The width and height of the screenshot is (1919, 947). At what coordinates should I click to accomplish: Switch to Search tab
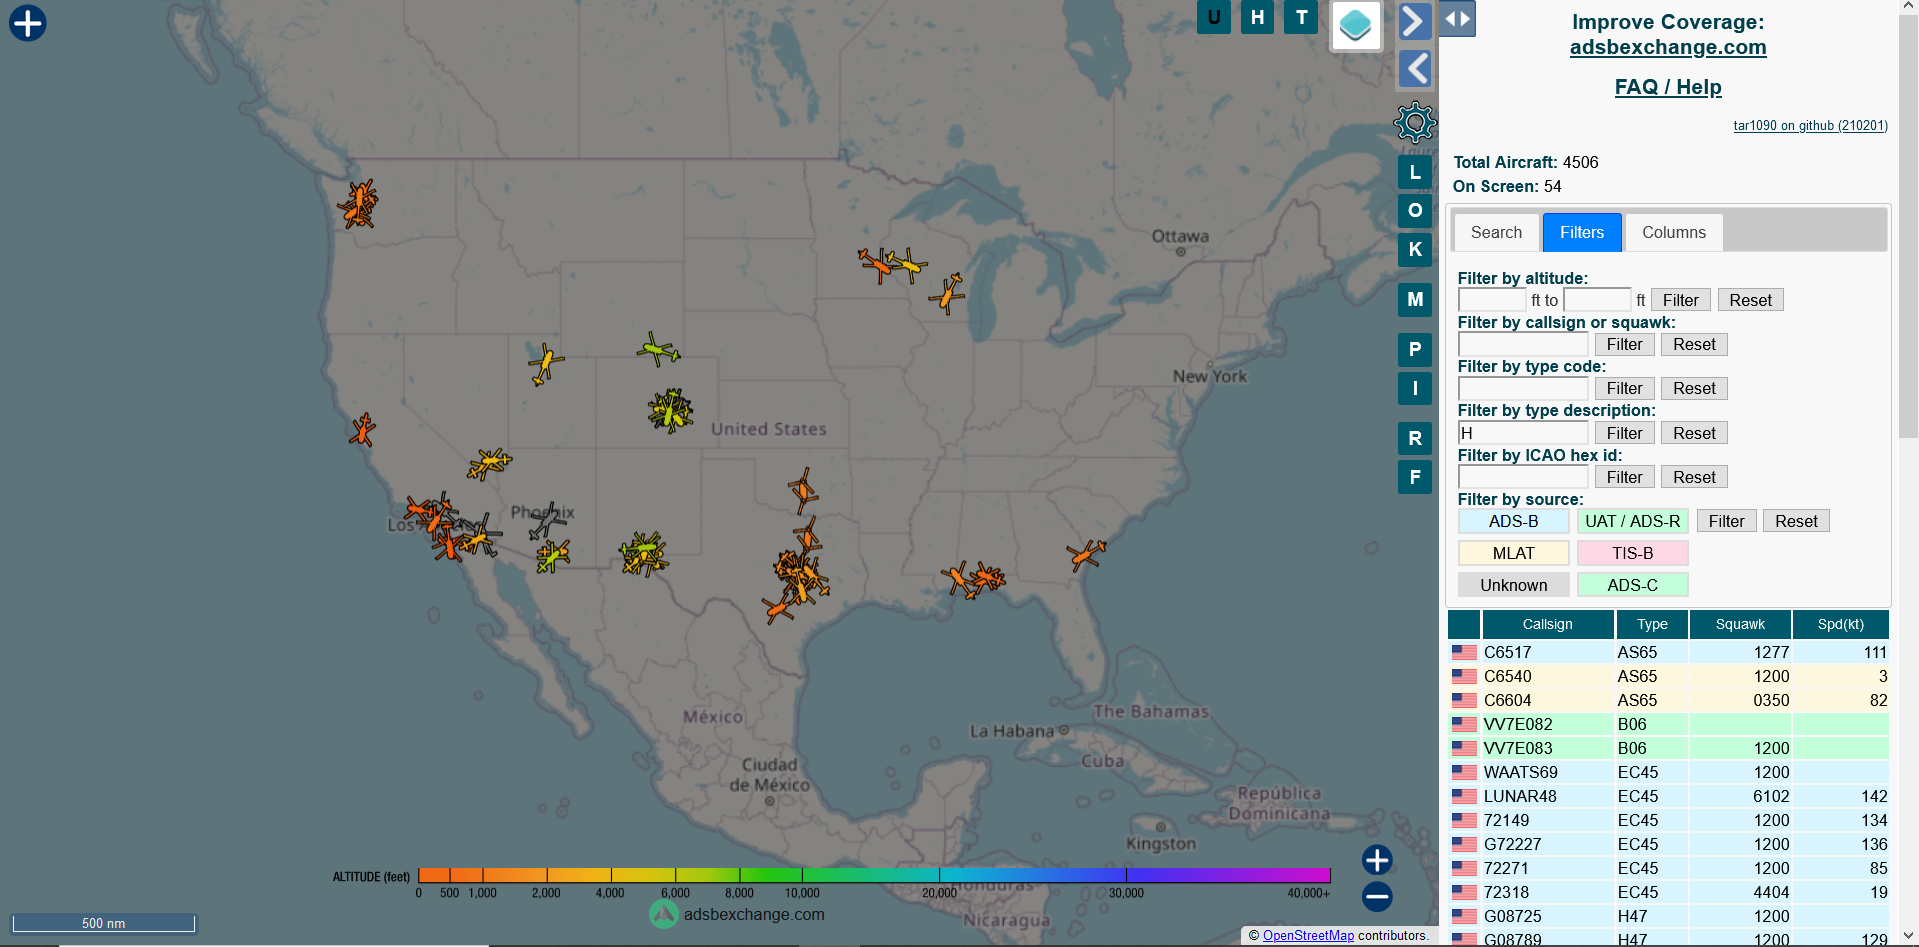click(x=1496, y=232)
